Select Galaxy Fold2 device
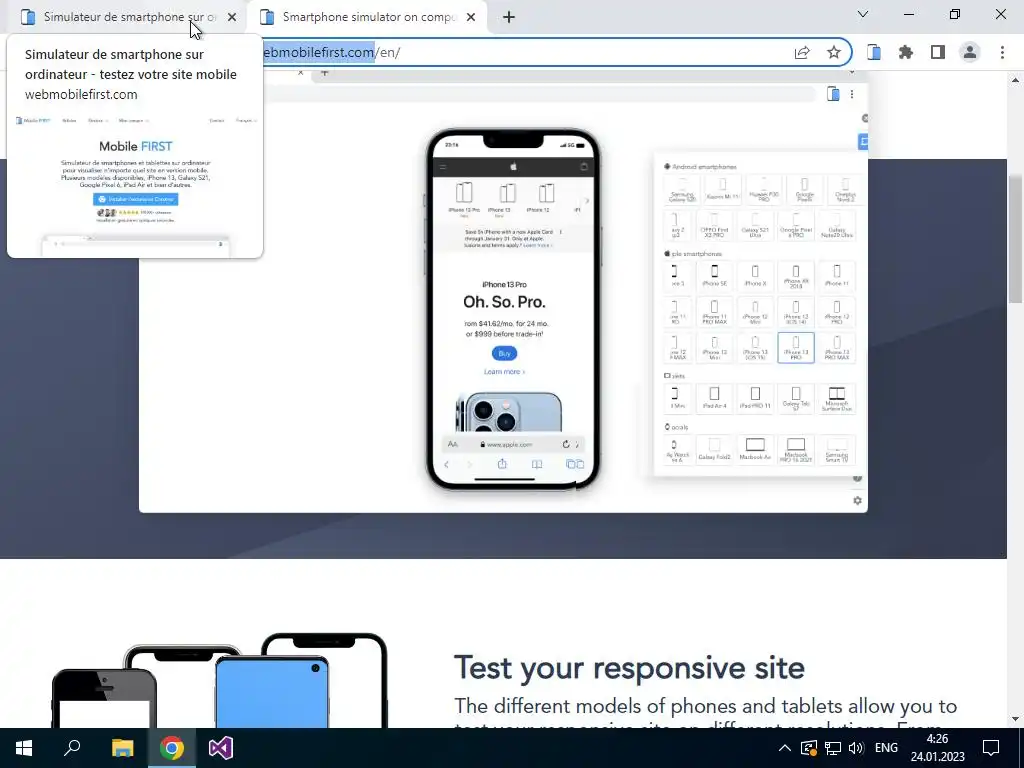Image resolution: width=1024 pixels, height=768 pixels. pyautogui.click(x=714, y=449)
